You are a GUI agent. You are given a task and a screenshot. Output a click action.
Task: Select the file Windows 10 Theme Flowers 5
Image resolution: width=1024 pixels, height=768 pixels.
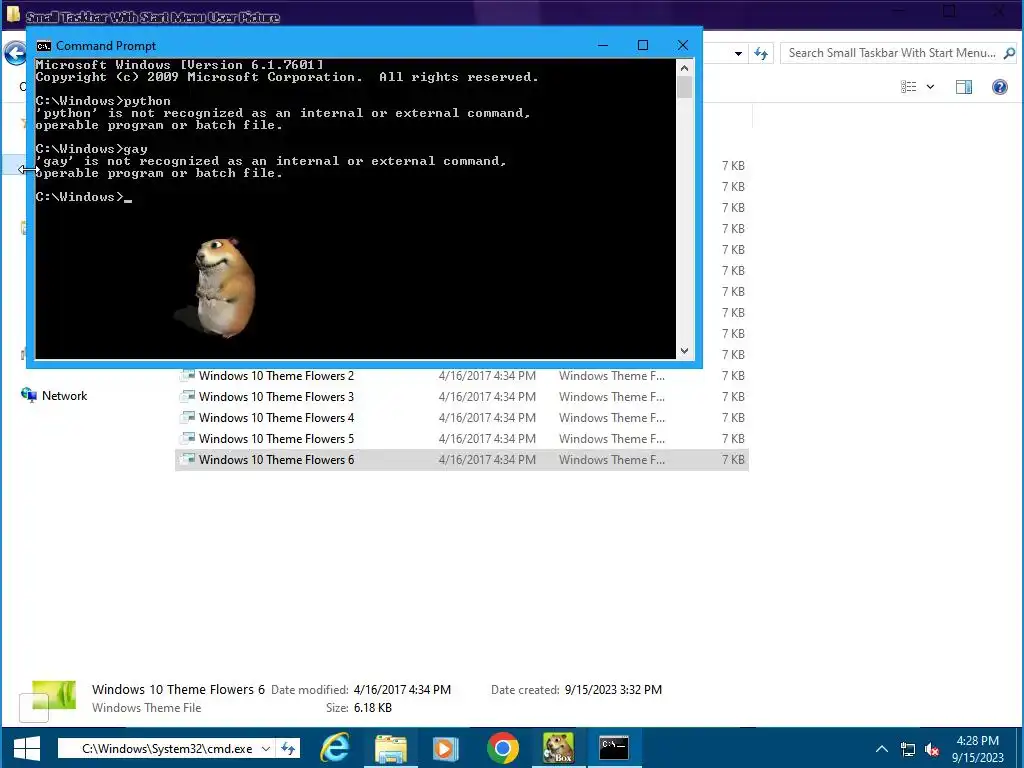pos(276,438)
